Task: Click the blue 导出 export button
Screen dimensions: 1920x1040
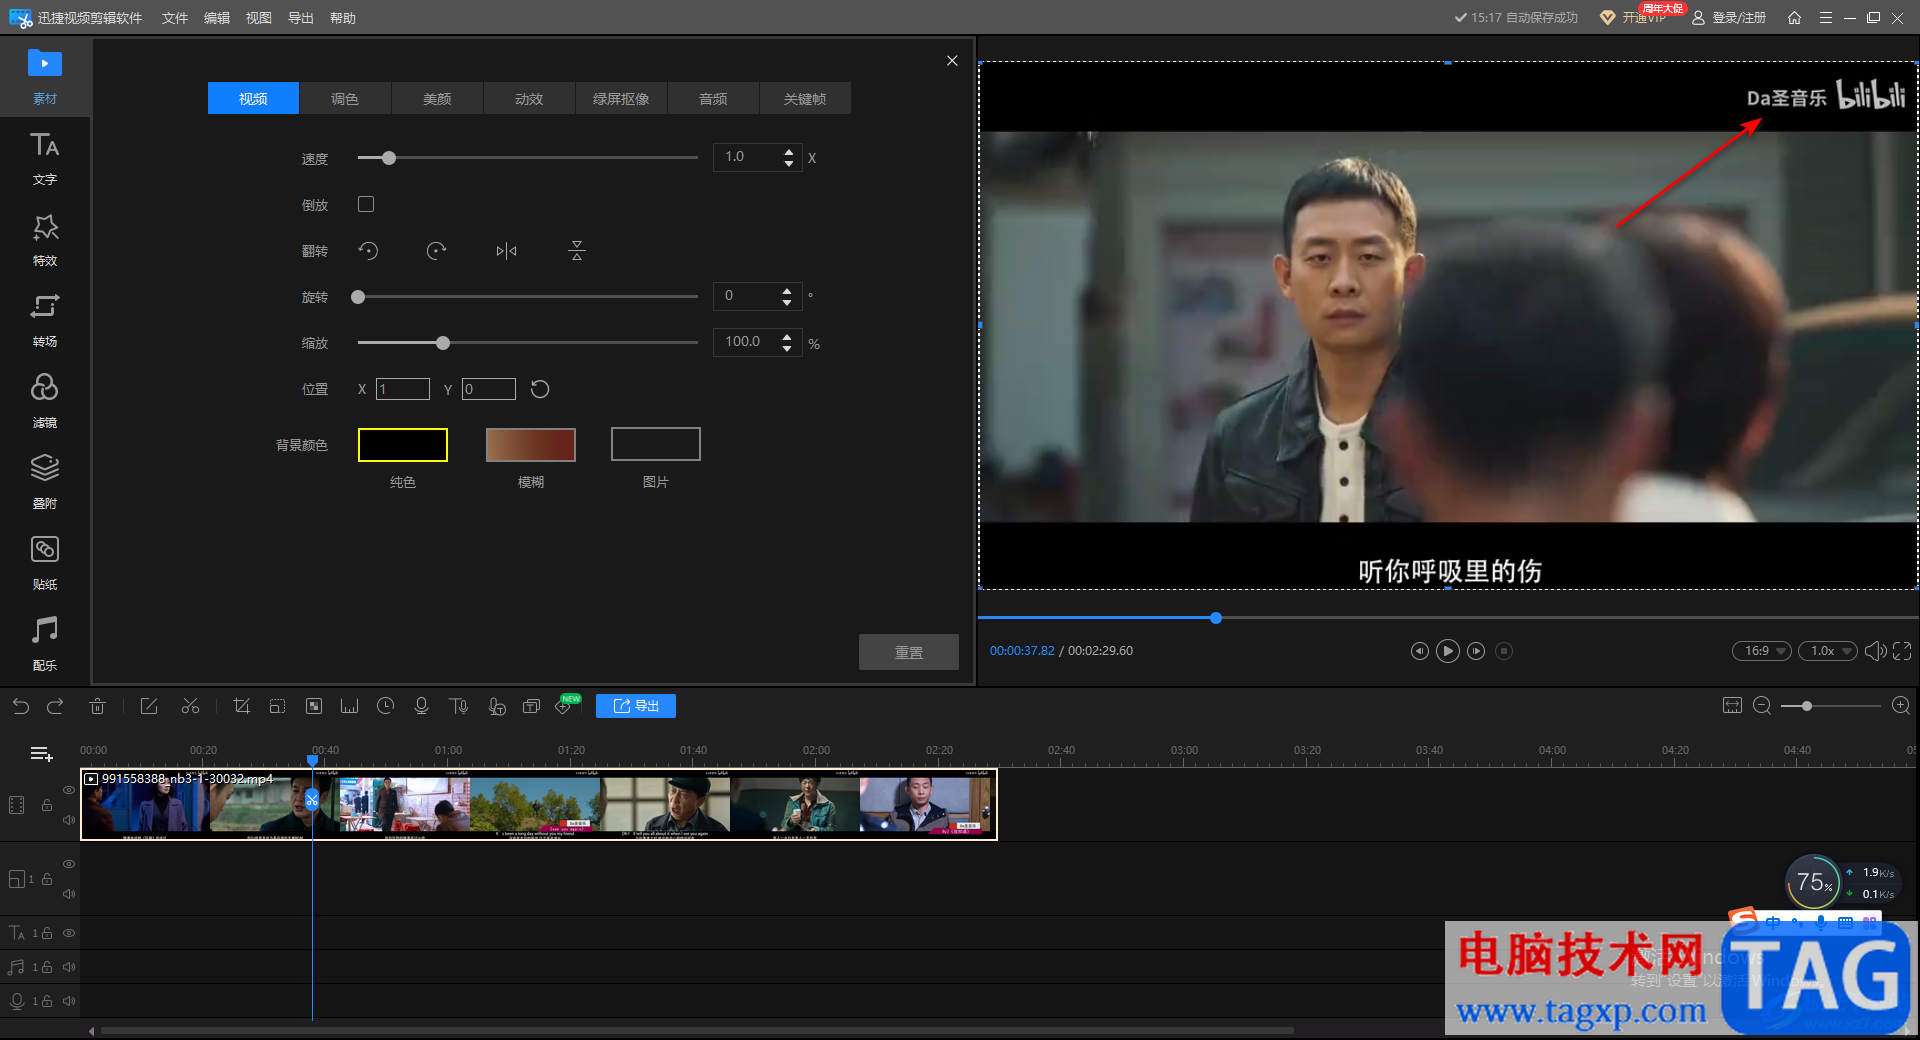Action: click(x=636, y=706)
